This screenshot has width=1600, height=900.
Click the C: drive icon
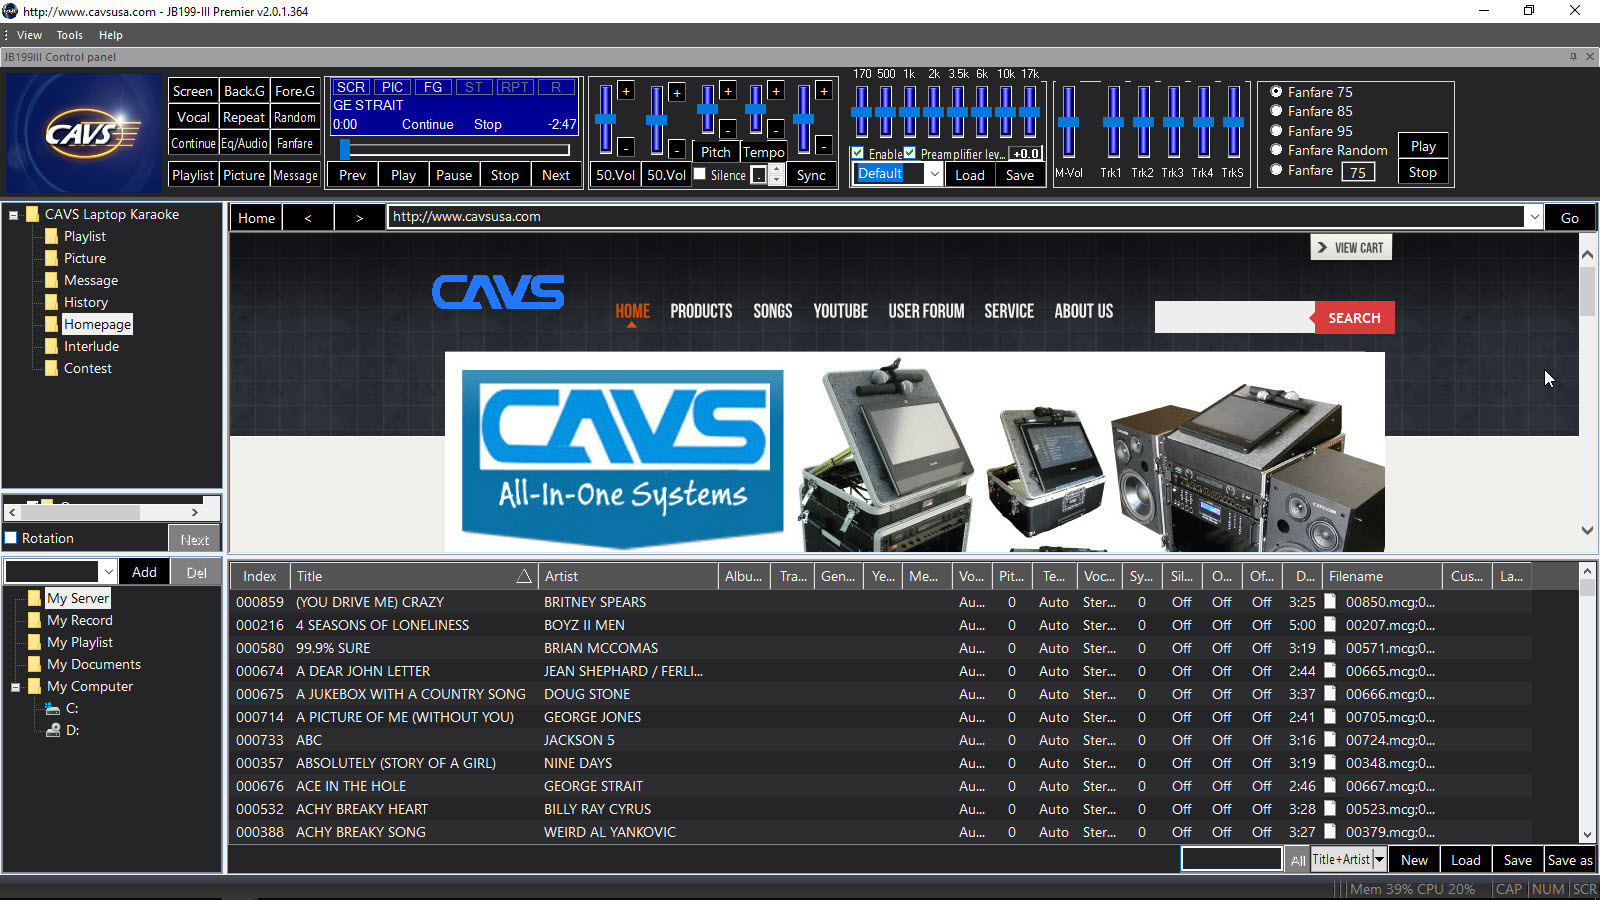pos(53,708)
